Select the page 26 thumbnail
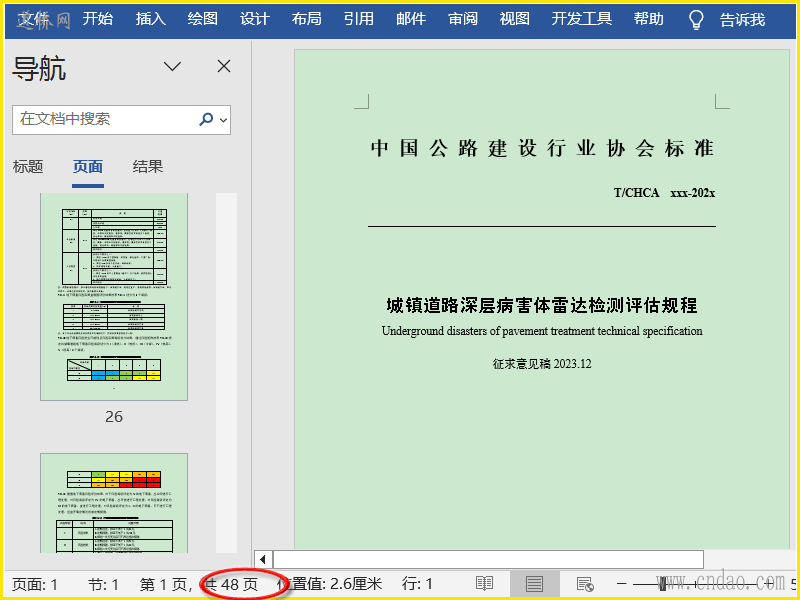Viewport: 800px width, 600px height. point(114,297)
